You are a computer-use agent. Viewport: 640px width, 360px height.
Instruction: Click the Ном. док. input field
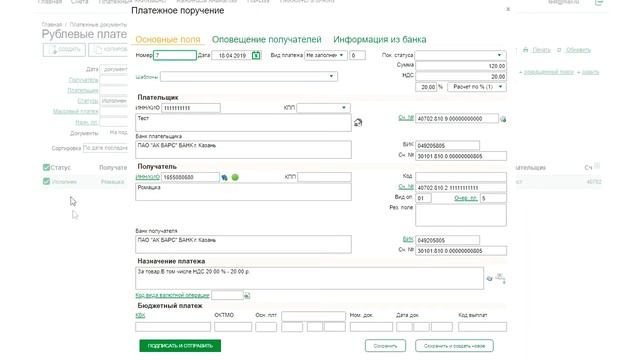click(x=371, y=327)
